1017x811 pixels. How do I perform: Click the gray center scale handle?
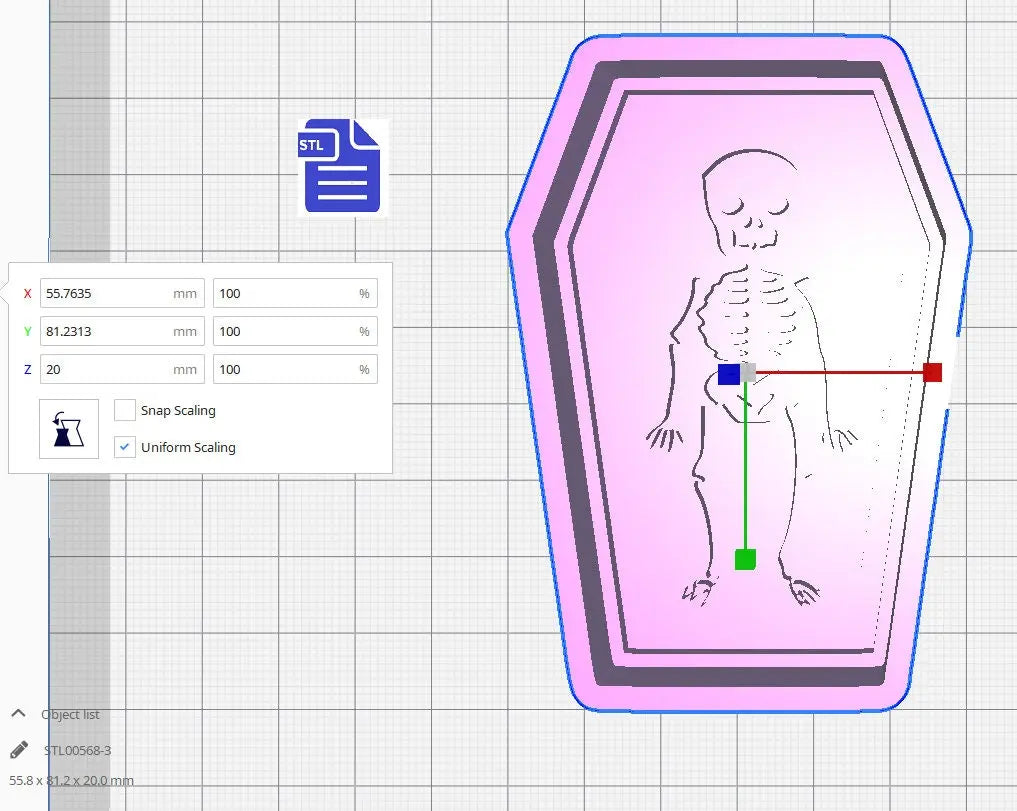[749, 373]
